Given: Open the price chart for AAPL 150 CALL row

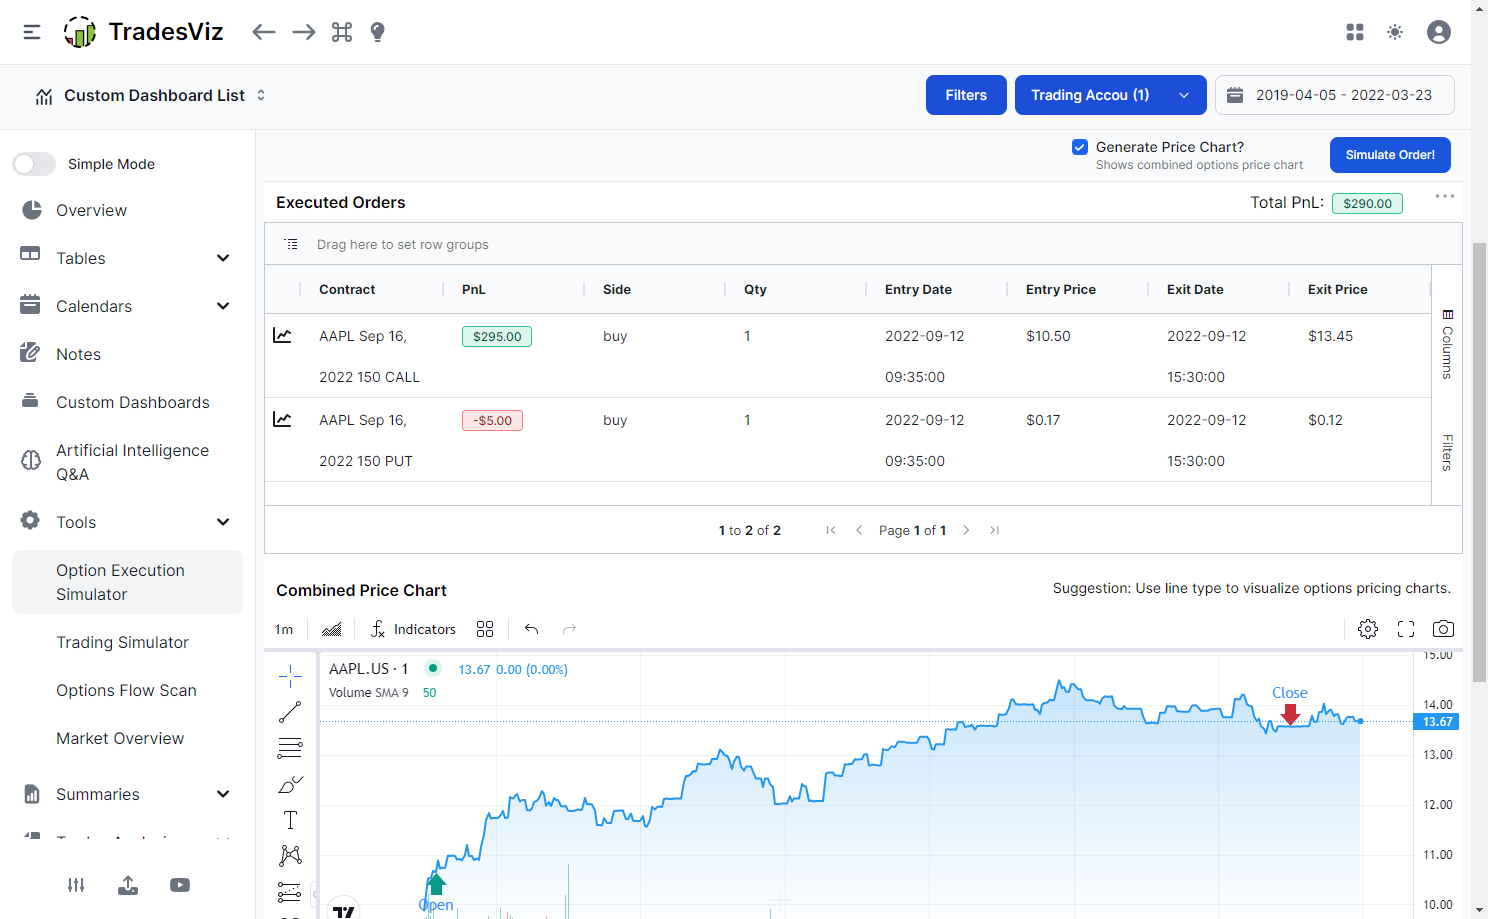Looking at the screenshot, I should pyautogui.click(x=283, y=336).
